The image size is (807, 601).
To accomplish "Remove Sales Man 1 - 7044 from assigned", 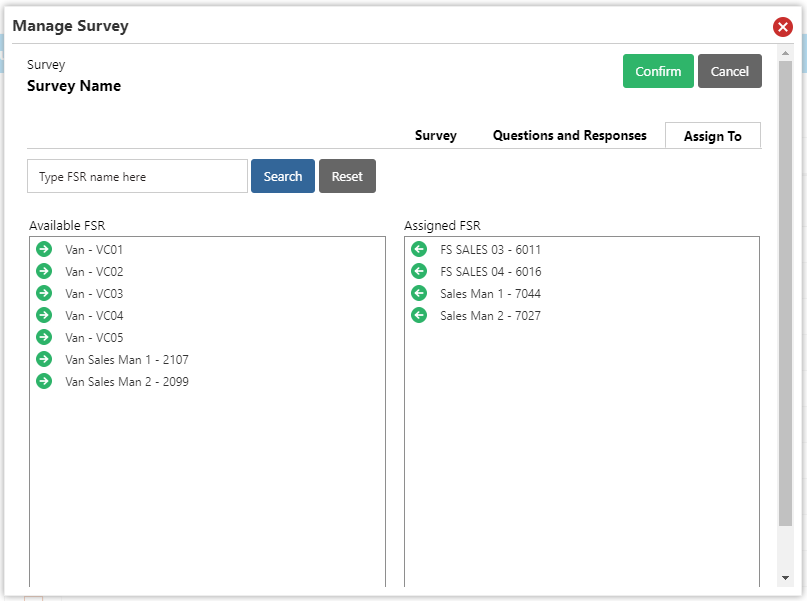I will click(x=419, y=293).
